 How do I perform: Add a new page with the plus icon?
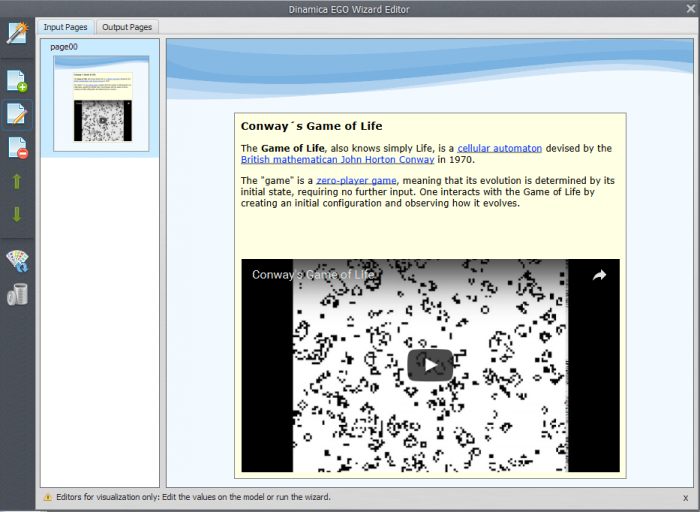click(17, 81)
